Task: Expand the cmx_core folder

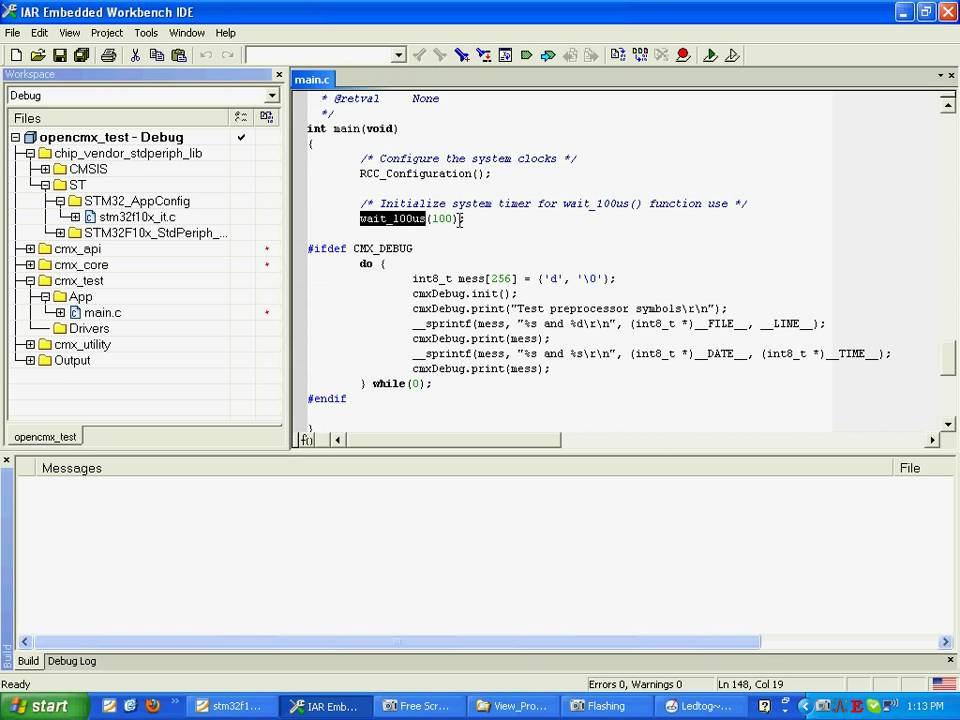Action: [30, 265]
